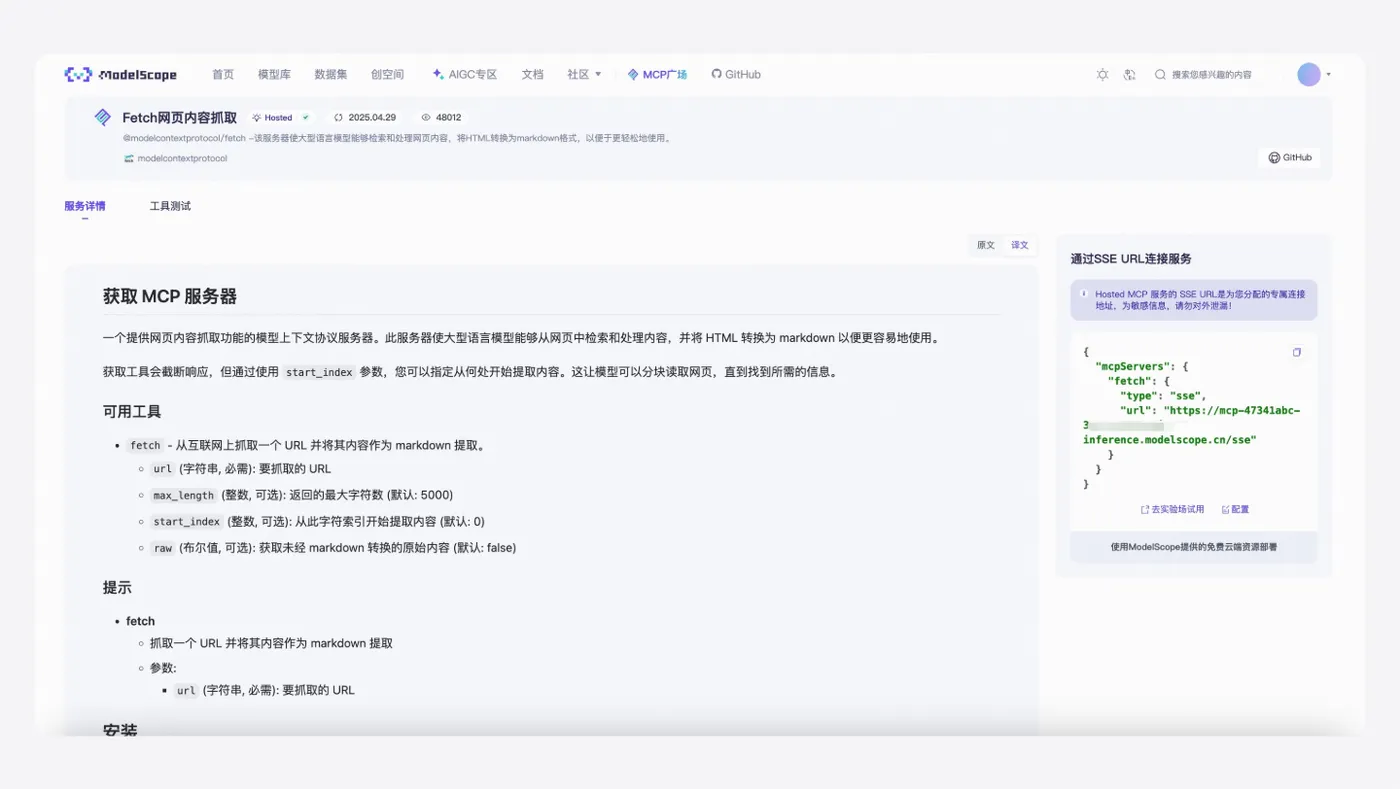Click the 获取 MCP 服务器 heading

click(x=170, y=296)
